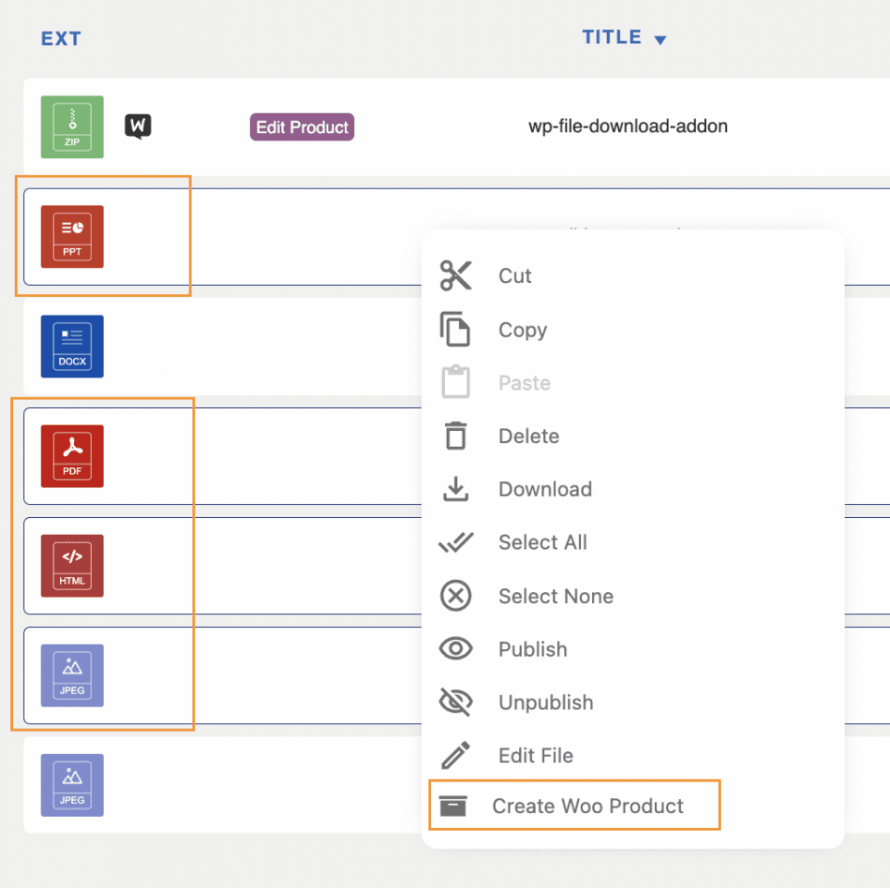Click the TITLE column header

coord(612,38)
